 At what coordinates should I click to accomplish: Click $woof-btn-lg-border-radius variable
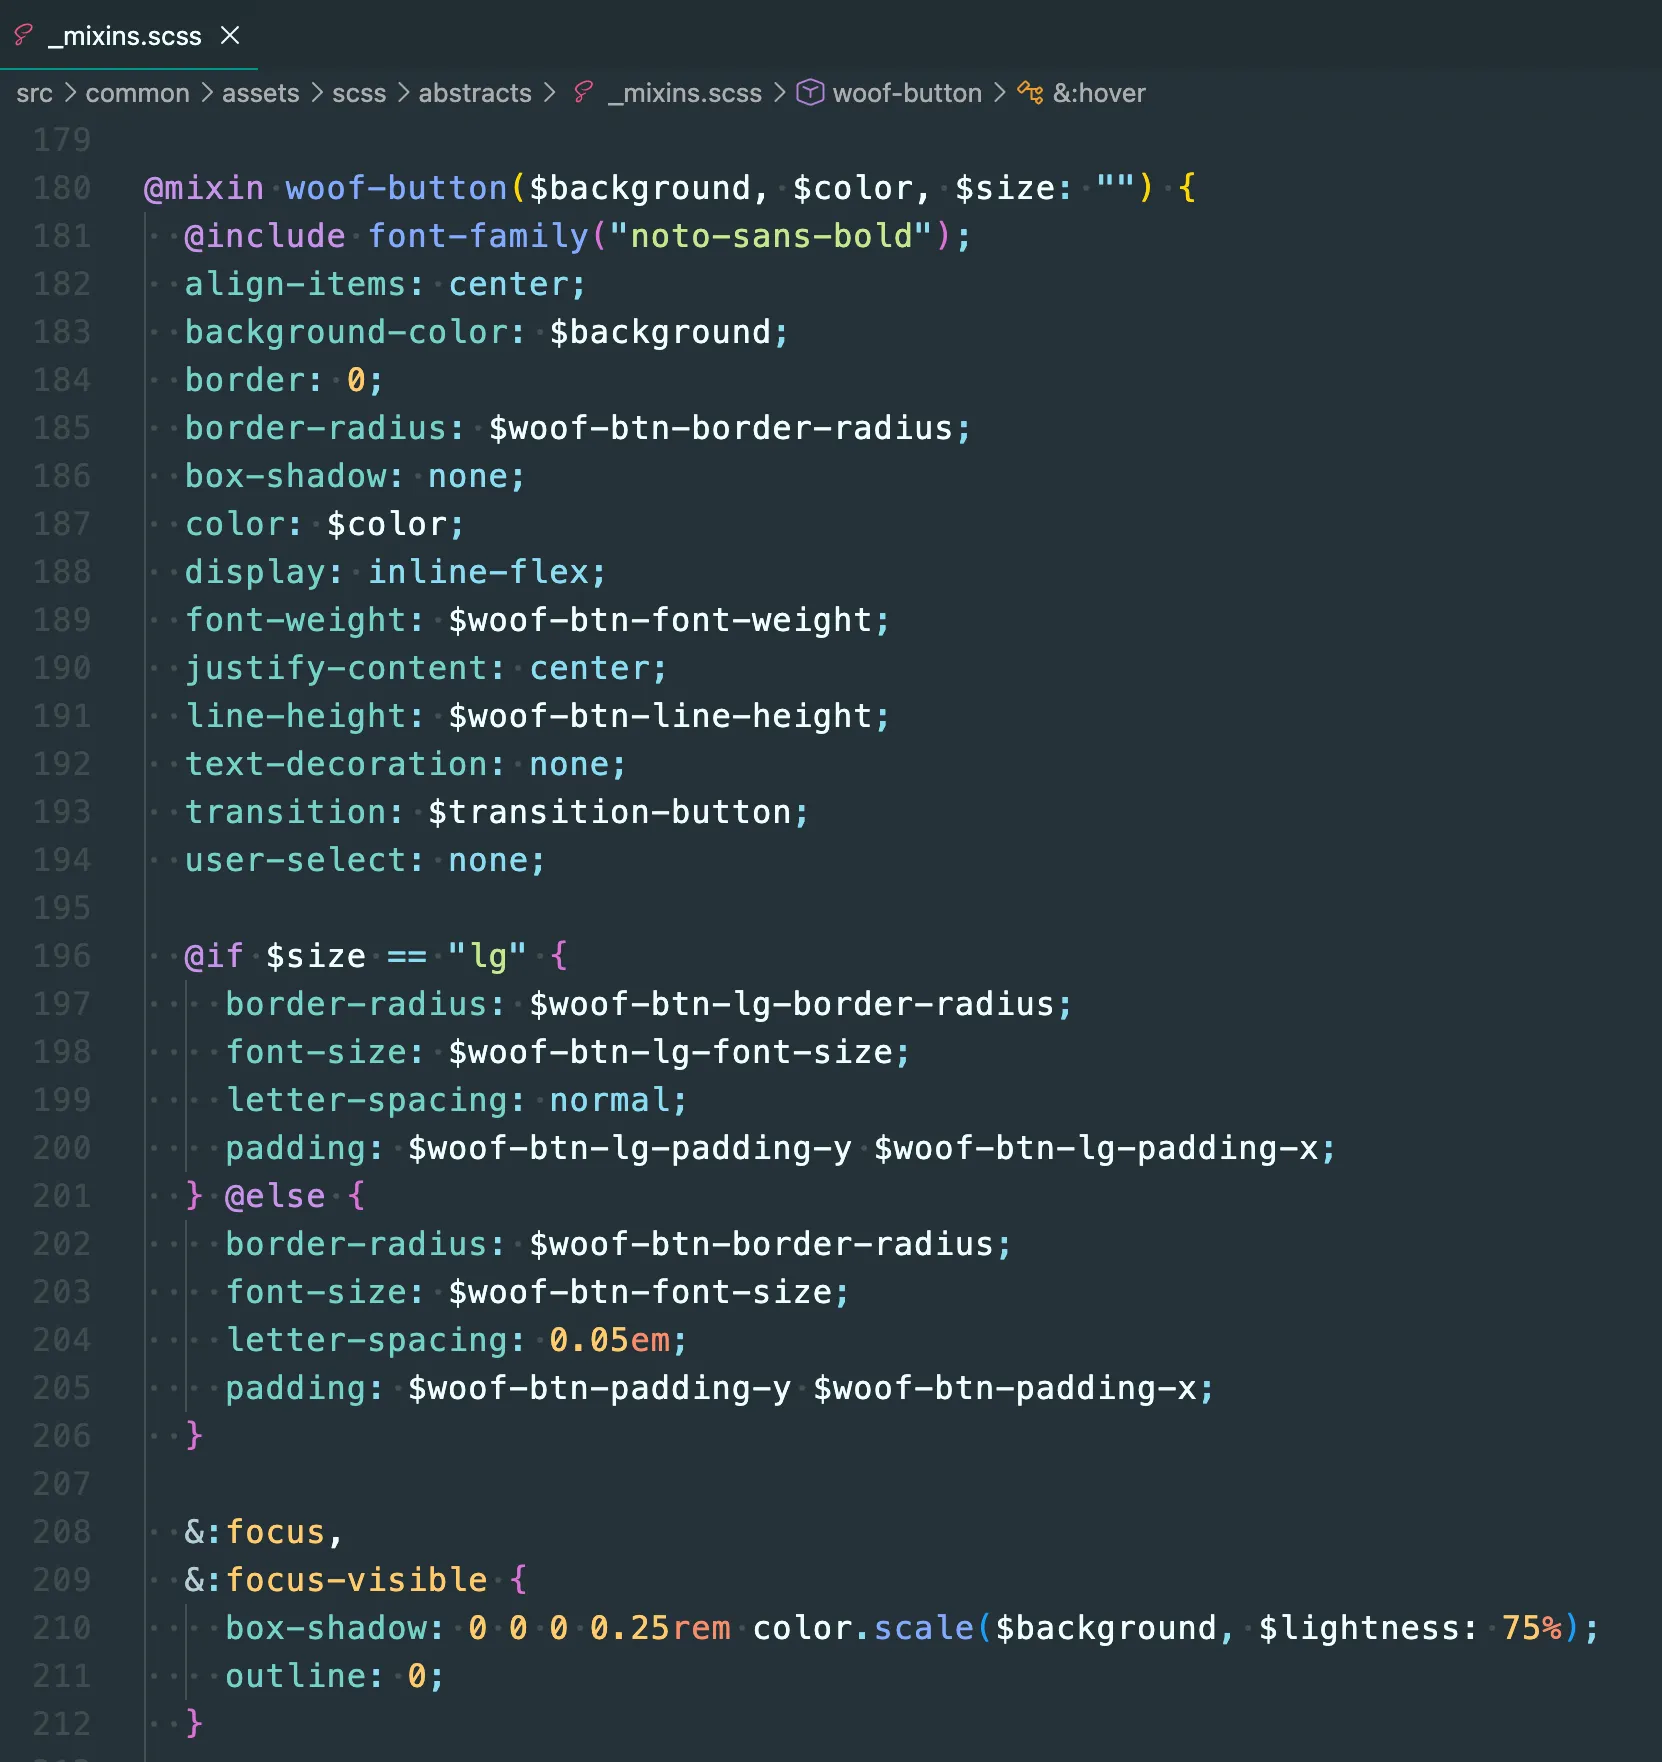pyautogui.click(x=792, y=1004)
